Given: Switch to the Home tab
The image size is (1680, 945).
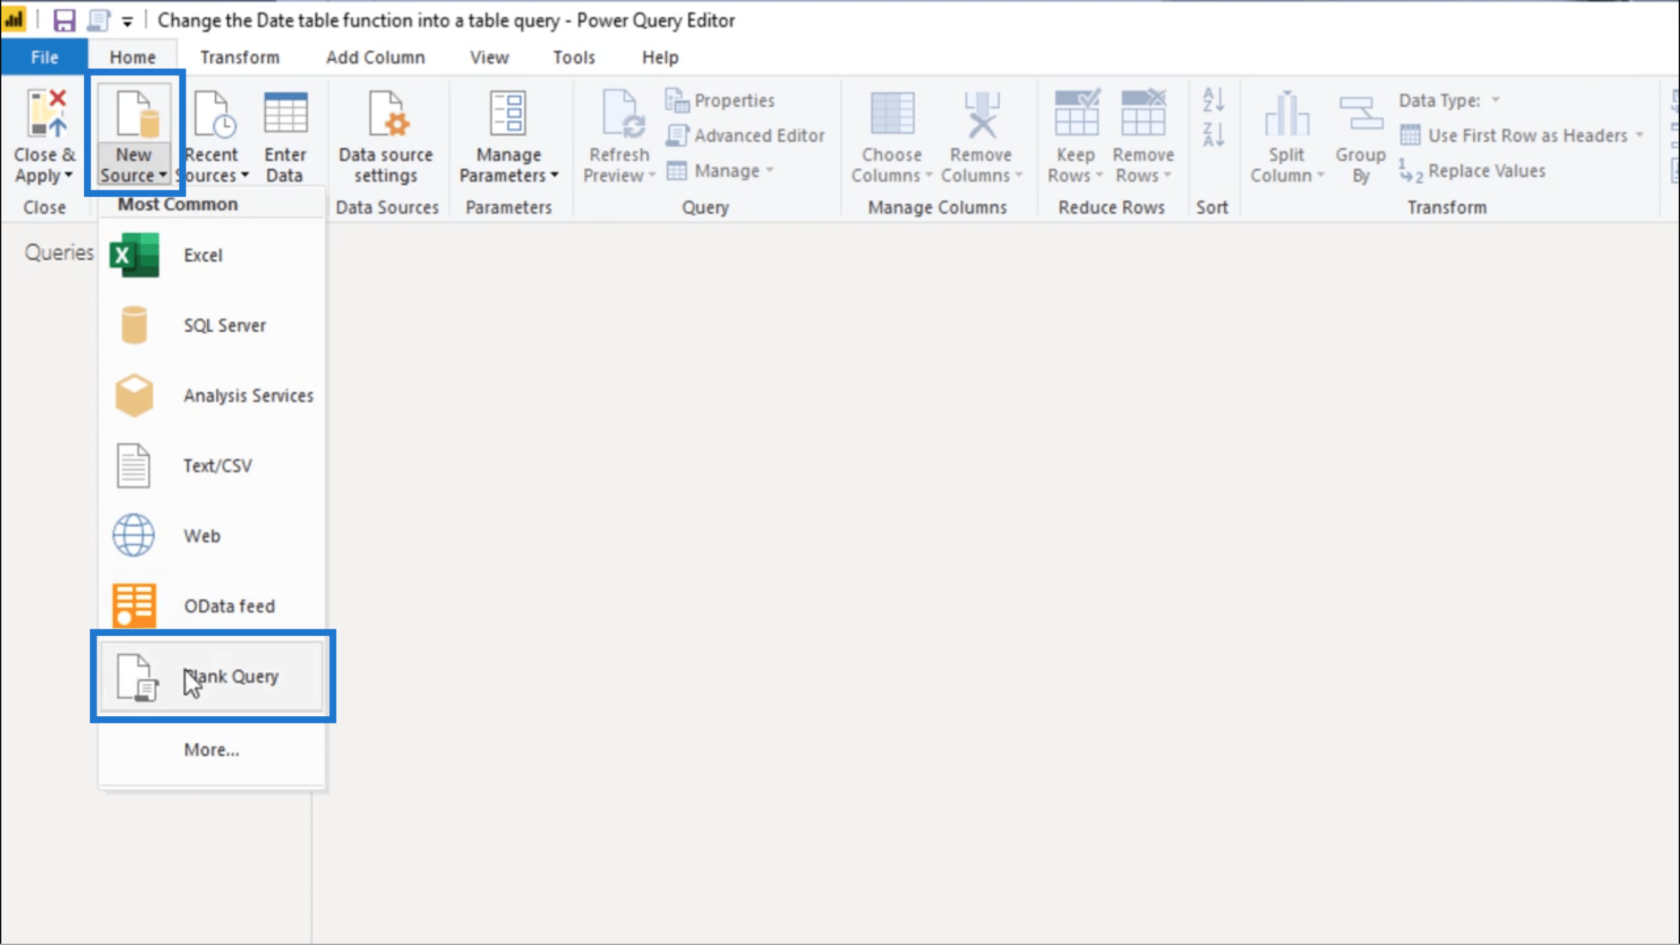Looking at the screenshot, I should coord(132,57).
